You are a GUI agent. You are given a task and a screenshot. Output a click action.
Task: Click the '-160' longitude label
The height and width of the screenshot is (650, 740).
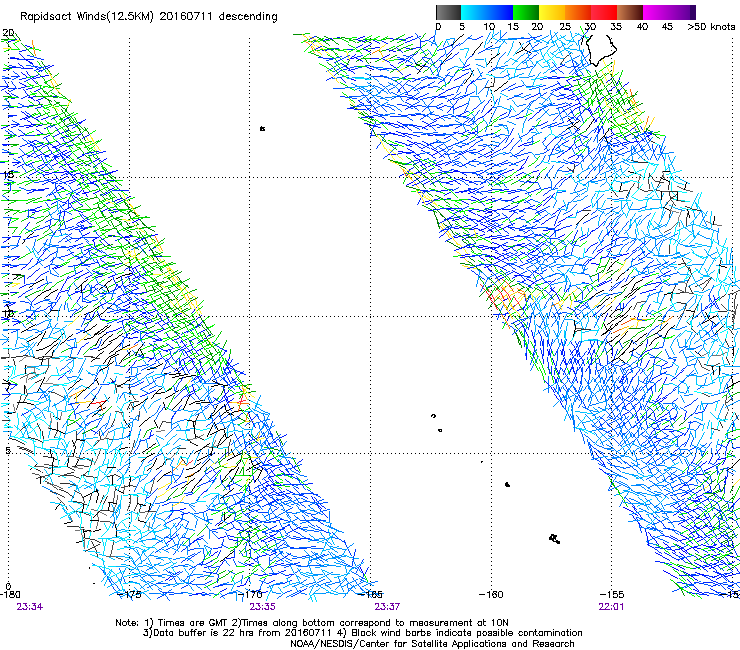(x=491, y=595)
